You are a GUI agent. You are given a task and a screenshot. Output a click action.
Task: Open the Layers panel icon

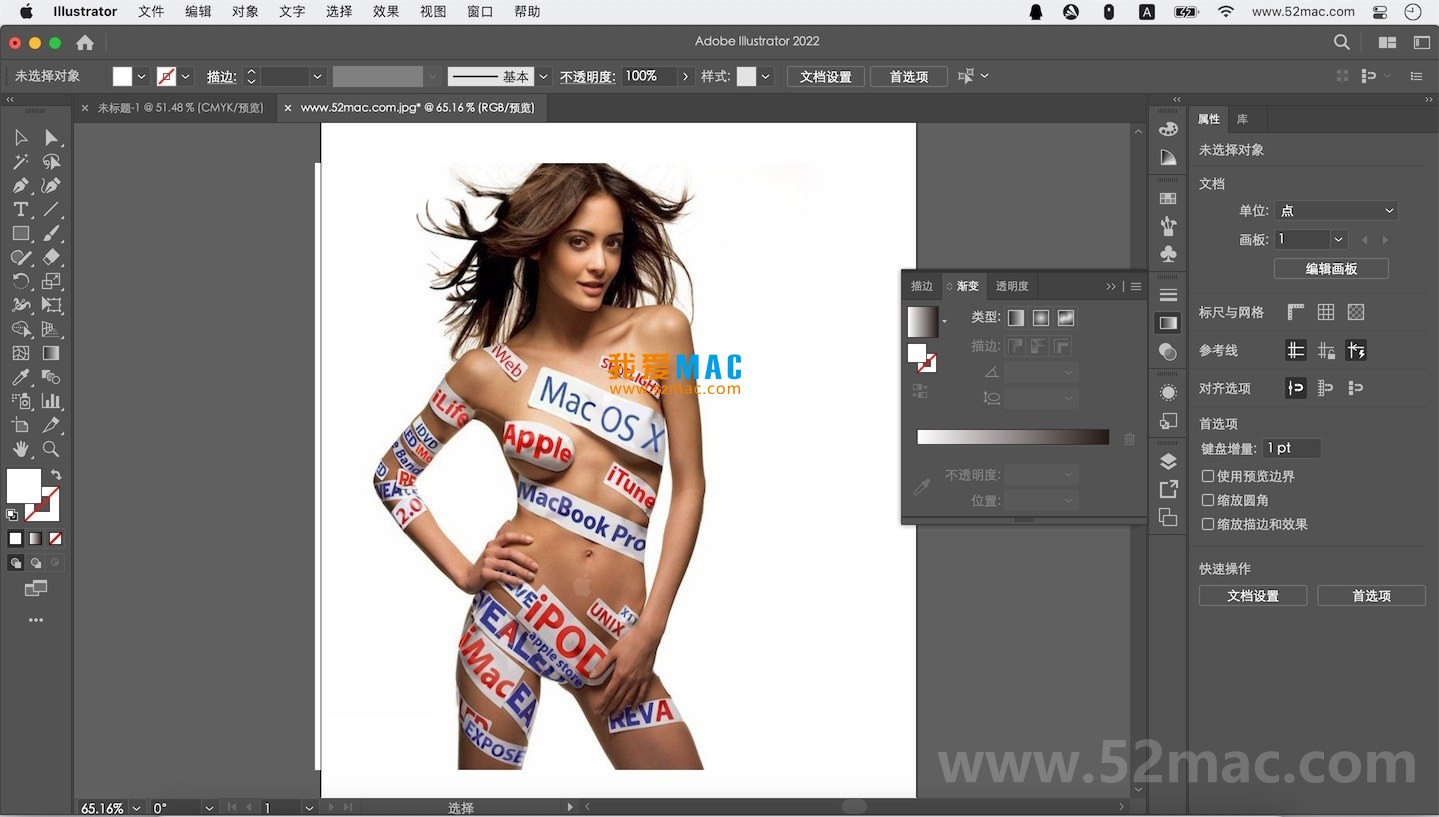(x=1168, y=461)
